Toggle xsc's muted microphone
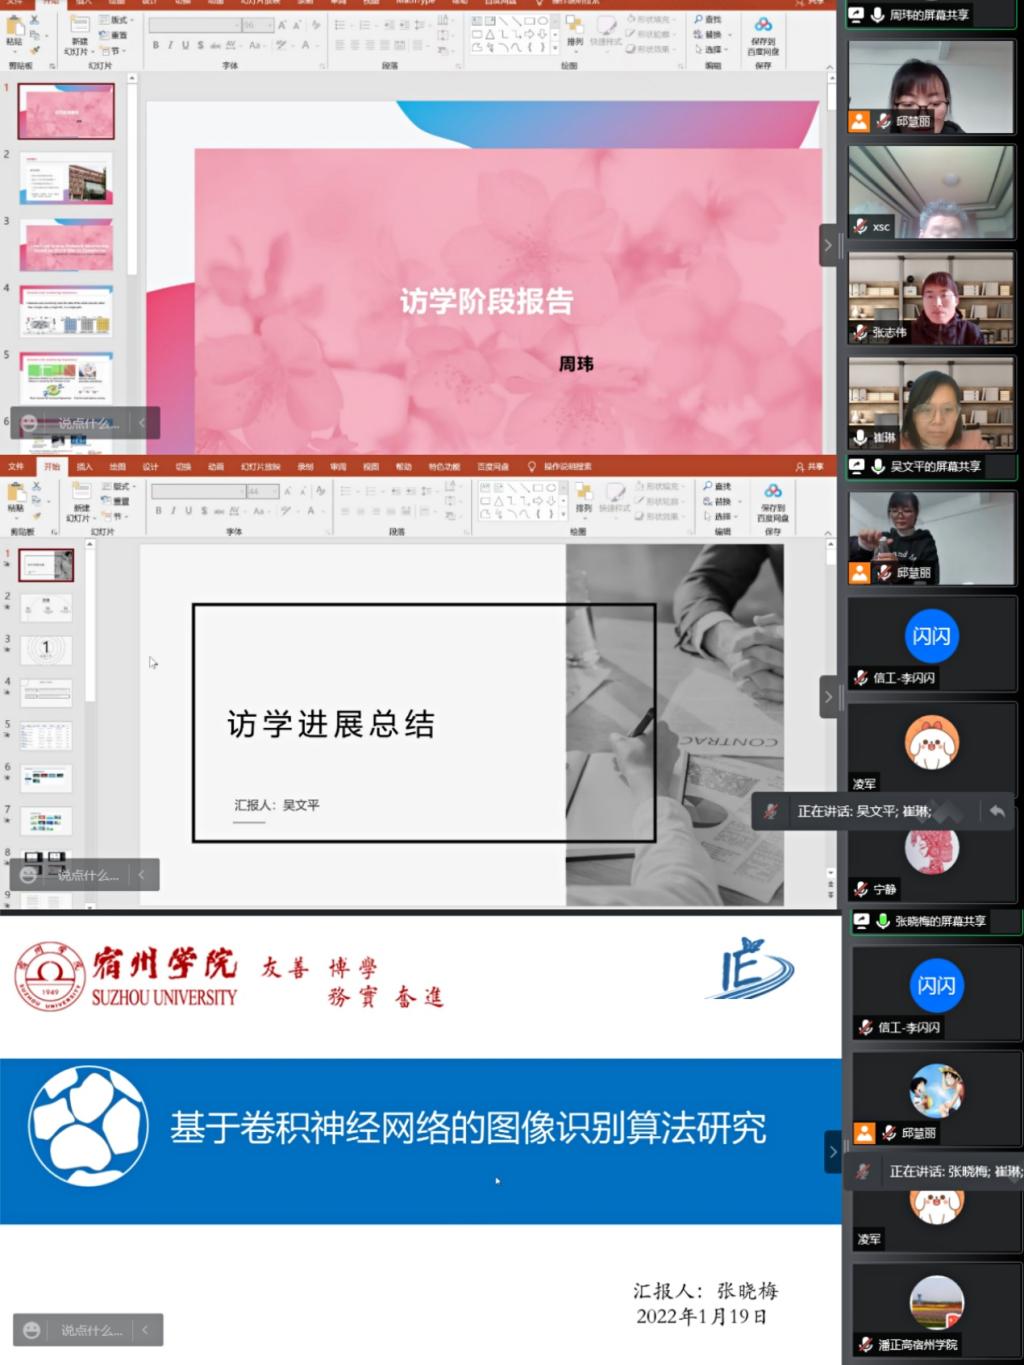The height and width of the screenshot is (1365, 1024). [860, 226]
